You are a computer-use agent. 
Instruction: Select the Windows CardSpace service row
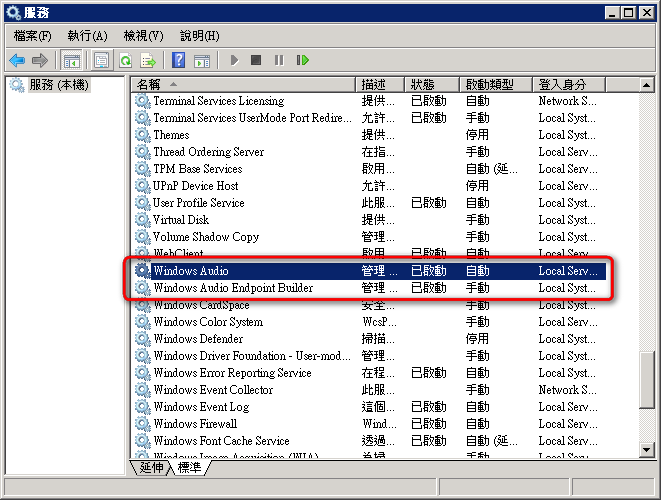pos(370,305)
